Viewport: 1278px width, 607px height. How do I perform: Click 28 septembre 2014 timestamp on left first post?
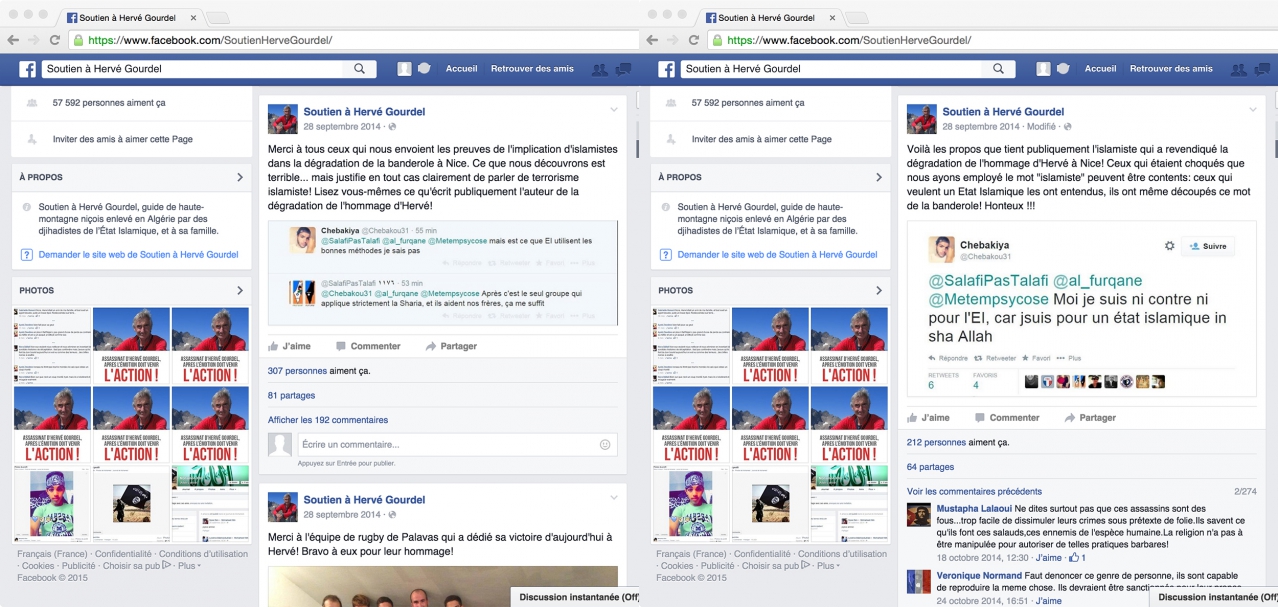coord(343,127)
